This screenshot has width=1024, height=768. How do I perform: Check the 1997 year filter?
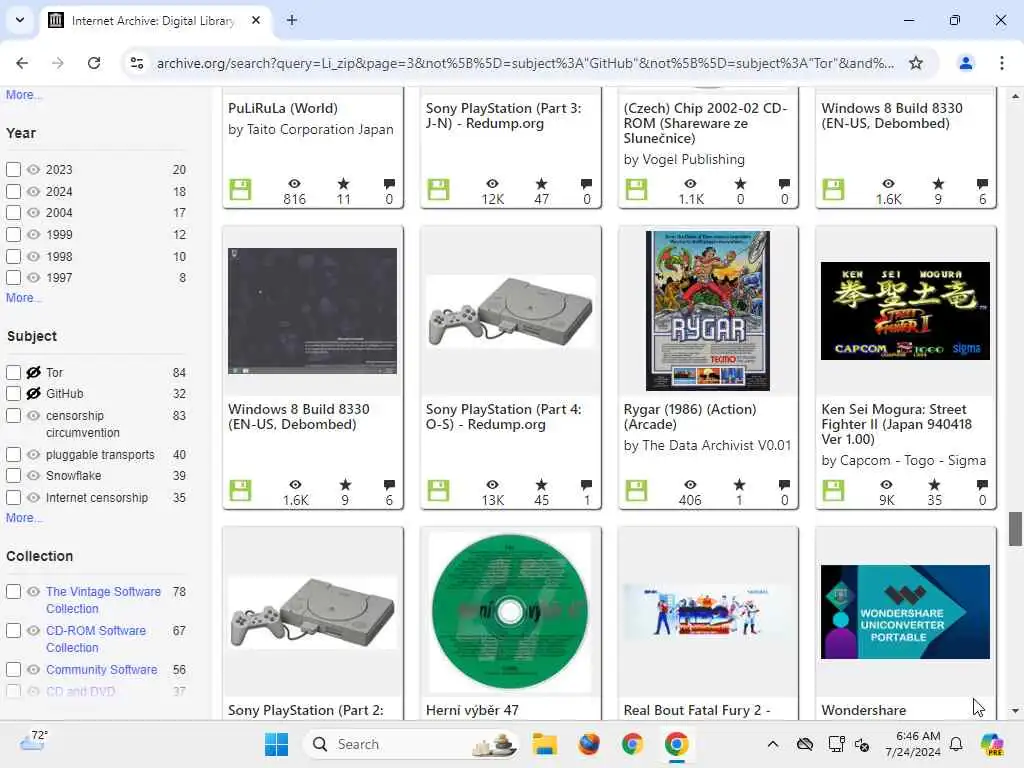coord(13,278)
